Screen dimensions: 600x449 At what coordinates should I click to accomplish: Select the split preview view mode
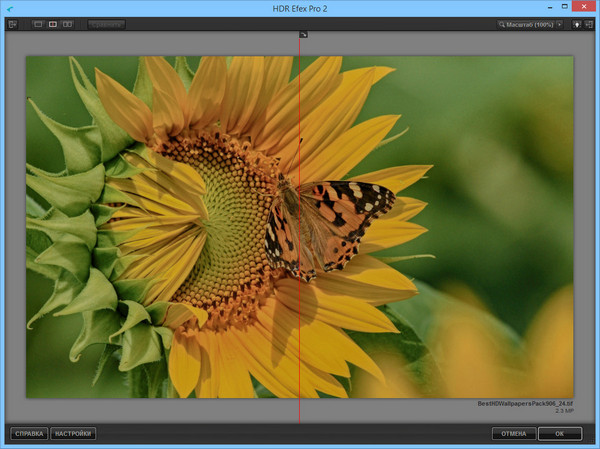(x=52, y=24)
